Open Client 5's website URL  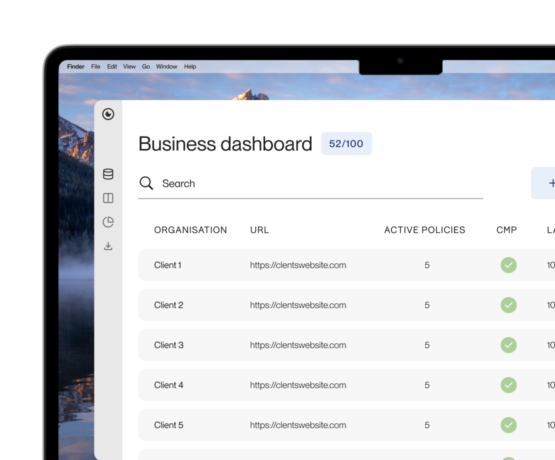tap(298, 425)
